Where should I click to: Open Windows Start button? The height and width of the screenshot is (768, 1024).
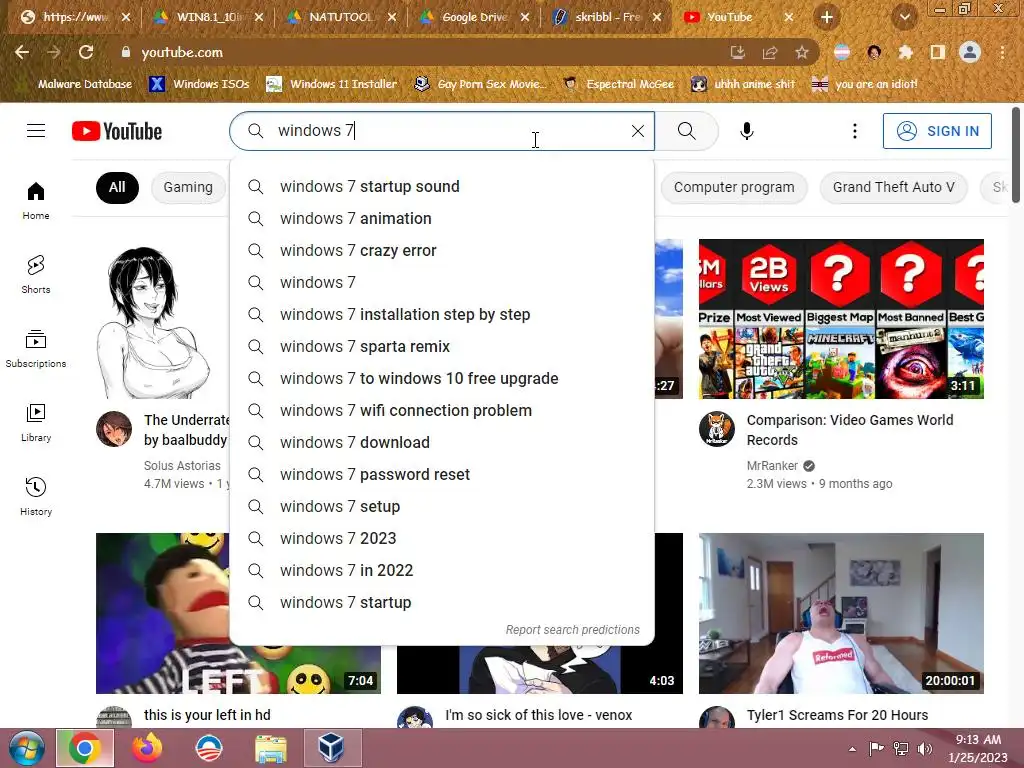tap(27, 748)
